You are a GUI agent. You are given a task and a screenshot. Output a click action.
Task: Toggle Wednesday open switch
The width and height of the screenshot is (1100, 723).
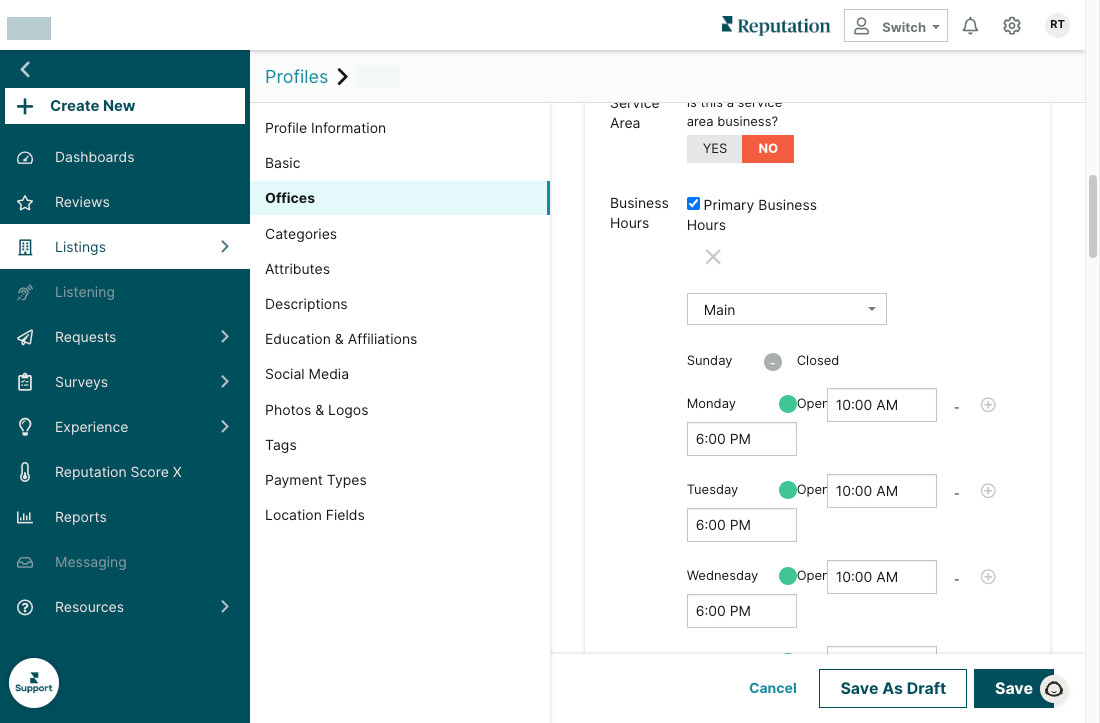pyautogui.click(x=788, y=576)
